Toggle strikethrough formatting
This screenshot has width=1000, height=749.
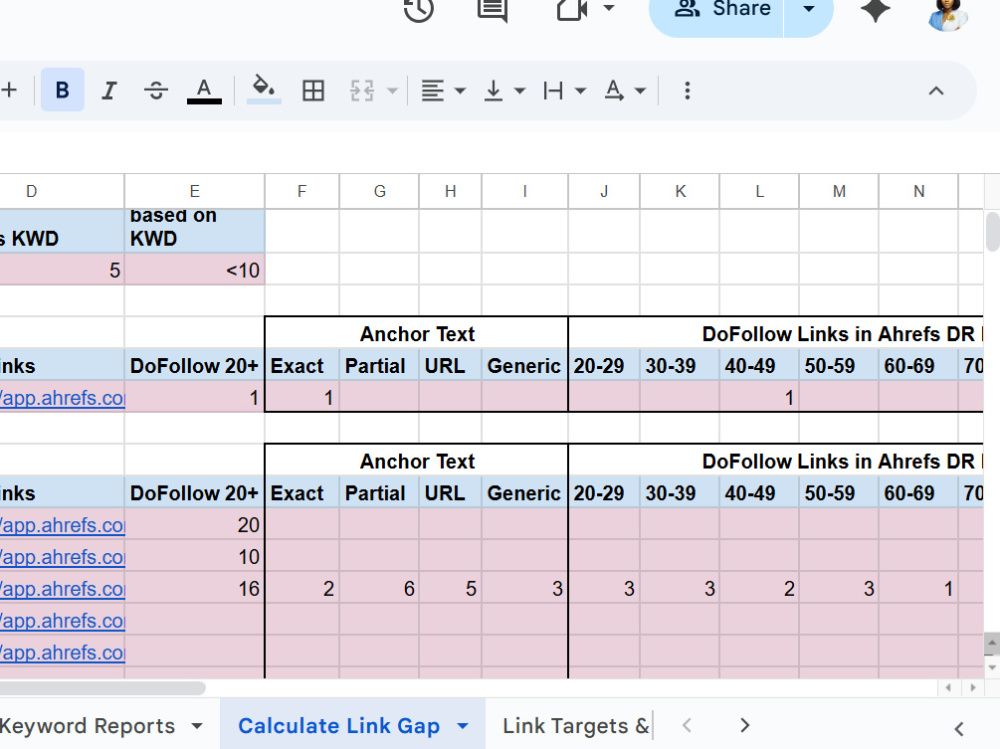[x=156, y=90]
